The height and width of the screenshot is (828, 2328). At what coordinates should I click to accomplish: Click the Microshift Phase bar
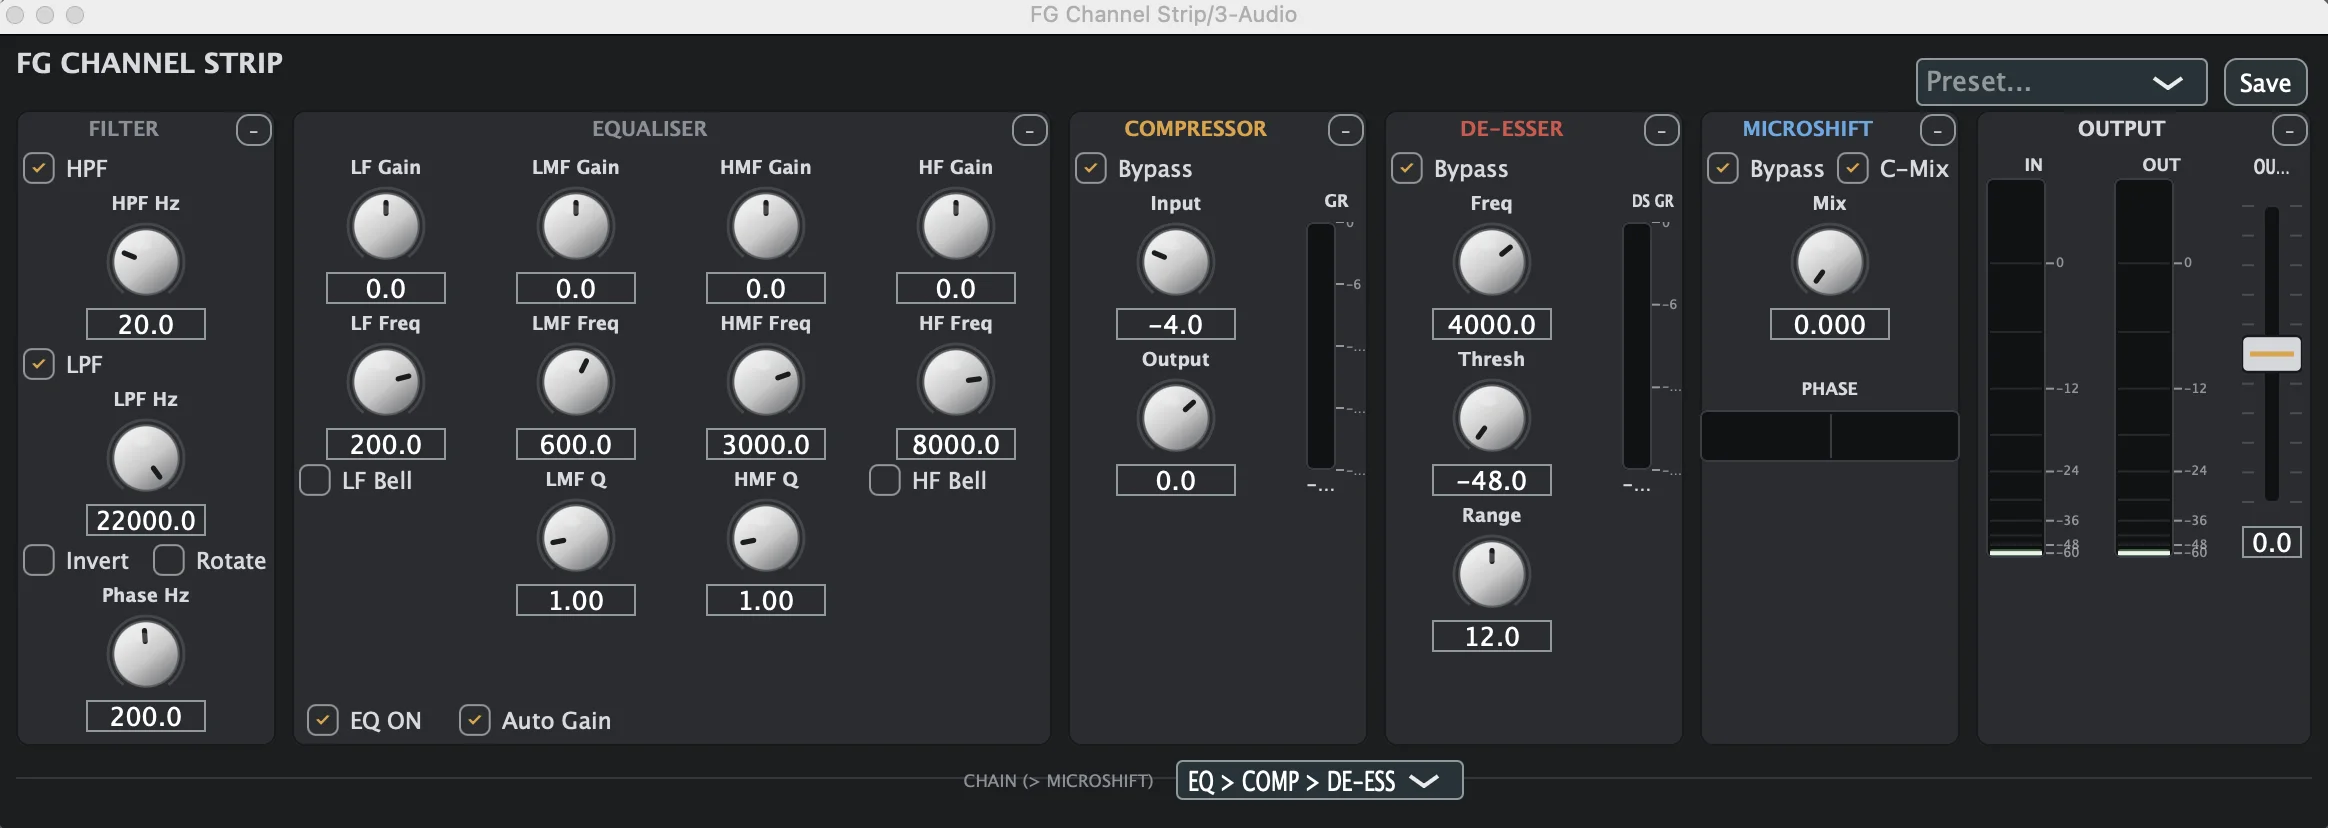pos(1830,436)
